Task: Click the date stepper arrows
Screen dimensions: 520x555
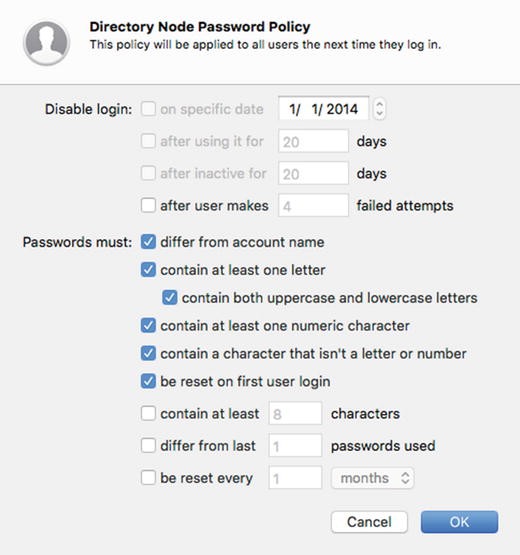Action: point(379,109)
